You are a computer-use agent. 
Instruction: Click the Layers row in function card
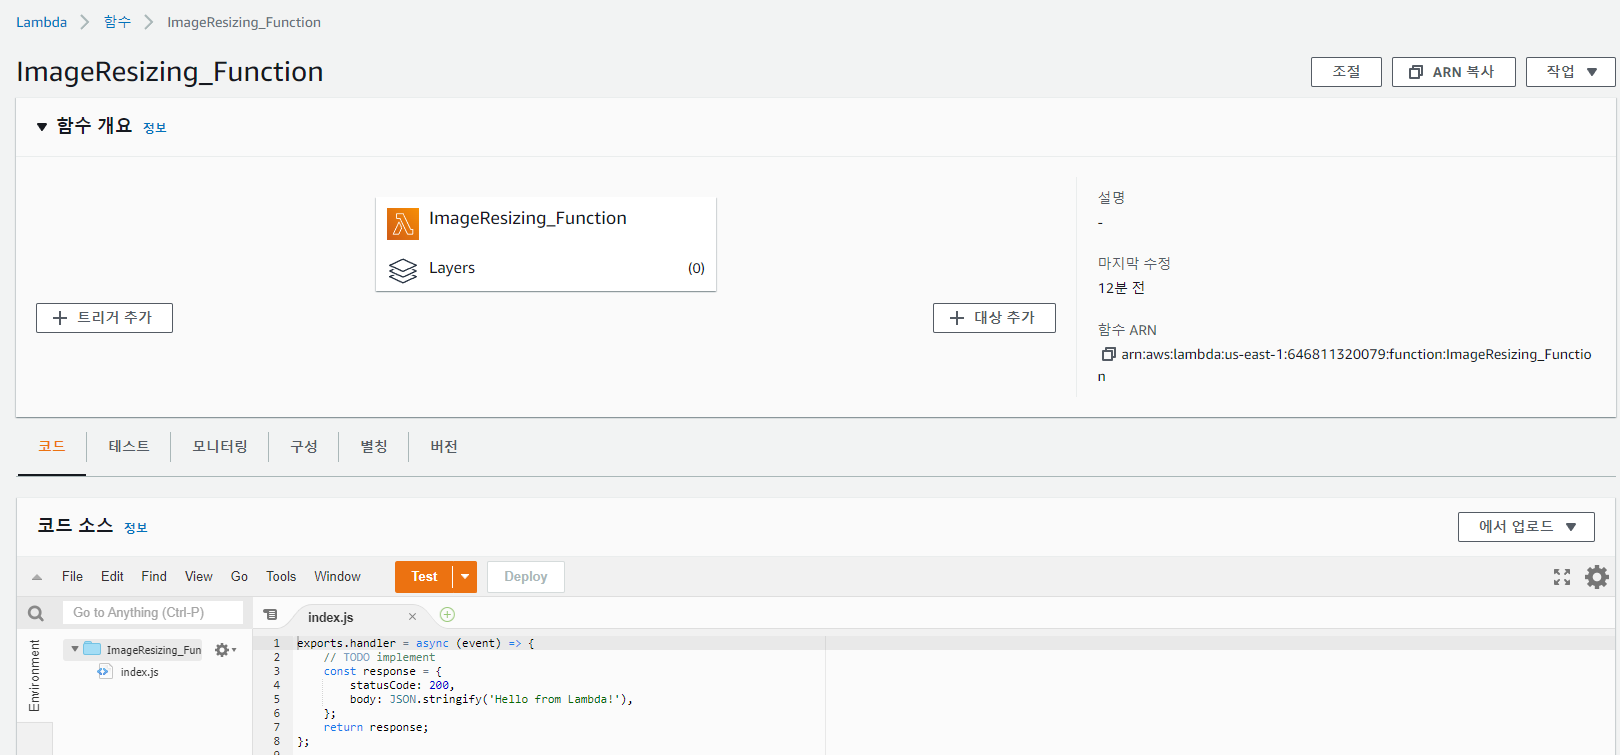546,268
